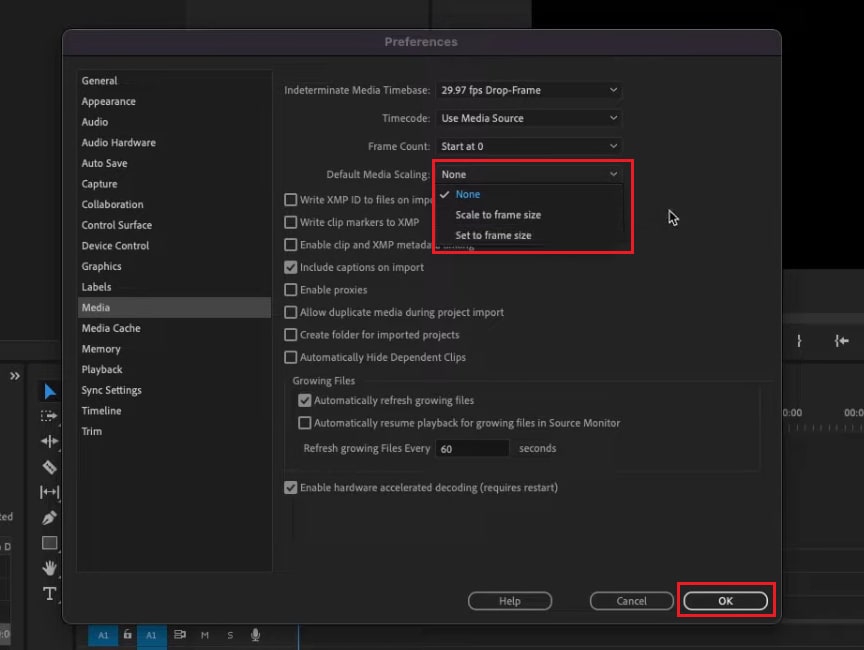The image size is (864, 650).
Task: Uncheck Include captions on import
Action: point(291,267)
